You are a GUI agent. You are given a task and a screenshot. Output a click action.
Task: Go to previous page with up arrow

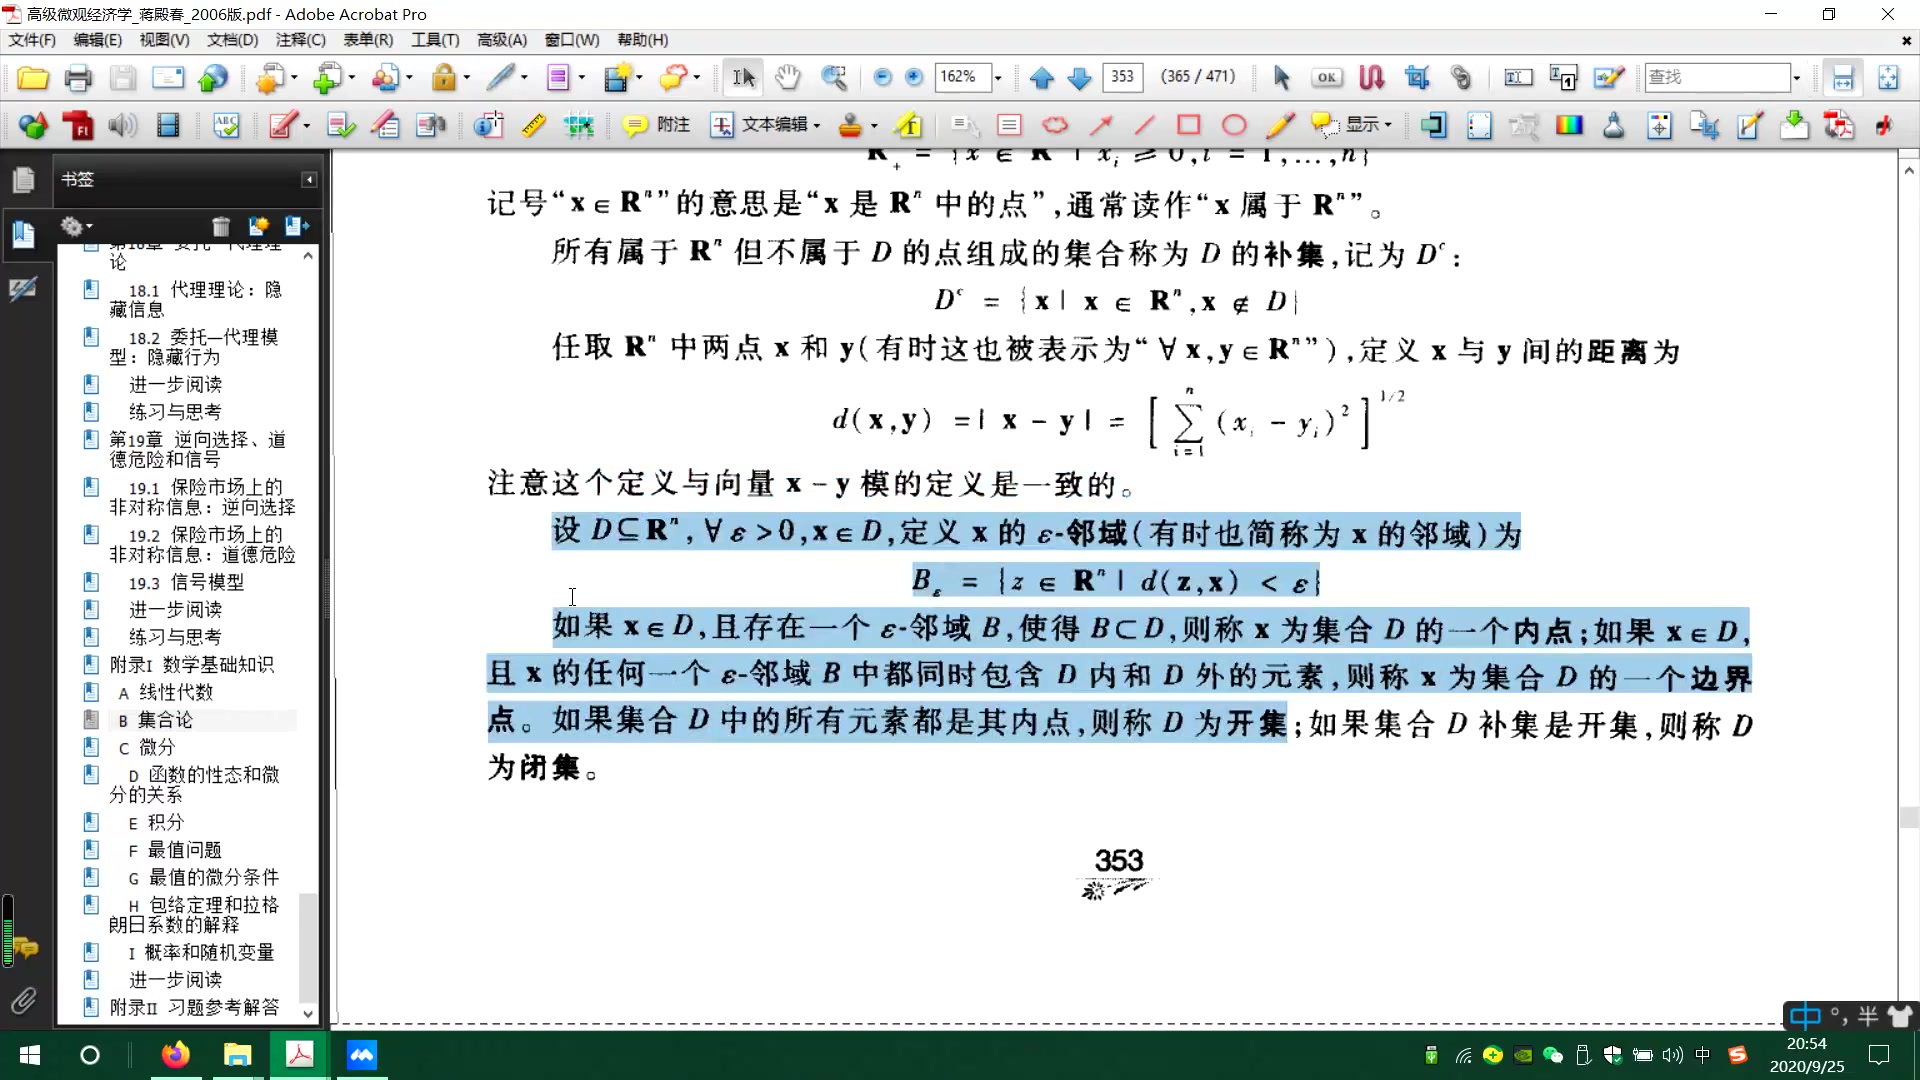pyautogui.click(x=1041, y=78)
